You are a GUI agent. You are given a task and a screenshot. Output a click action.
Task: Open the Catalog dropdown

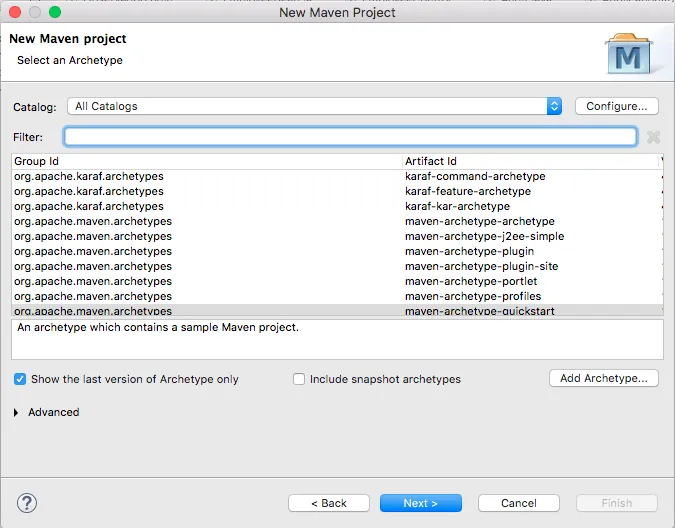pos(315,106)
